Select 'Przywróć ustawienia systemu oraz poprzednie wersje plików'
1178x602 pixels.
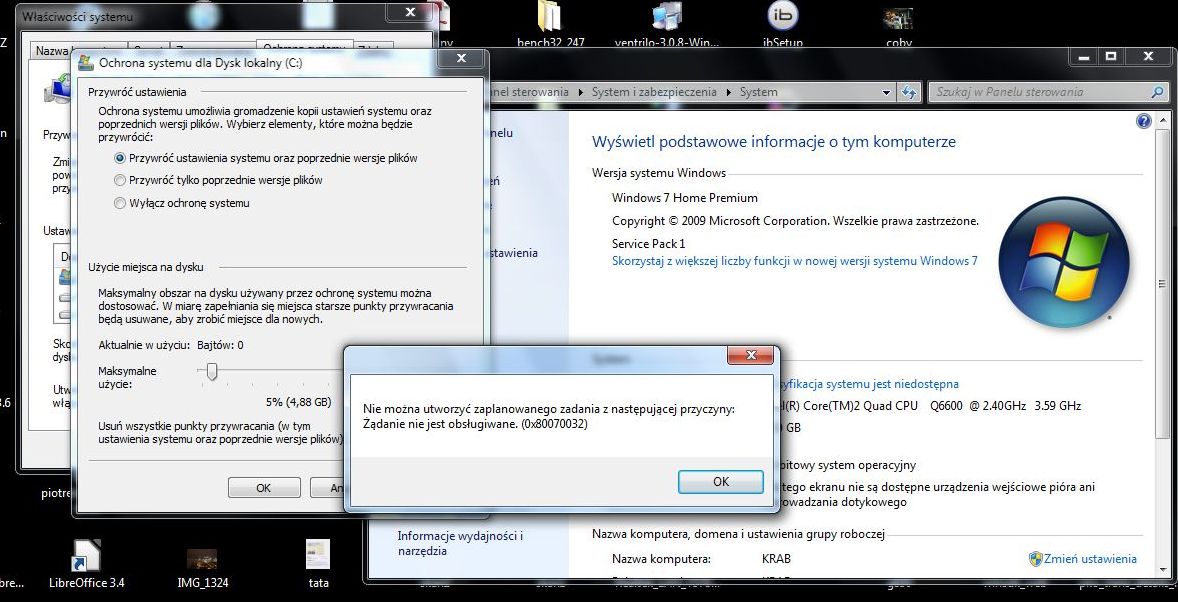[x=119, y=159]
